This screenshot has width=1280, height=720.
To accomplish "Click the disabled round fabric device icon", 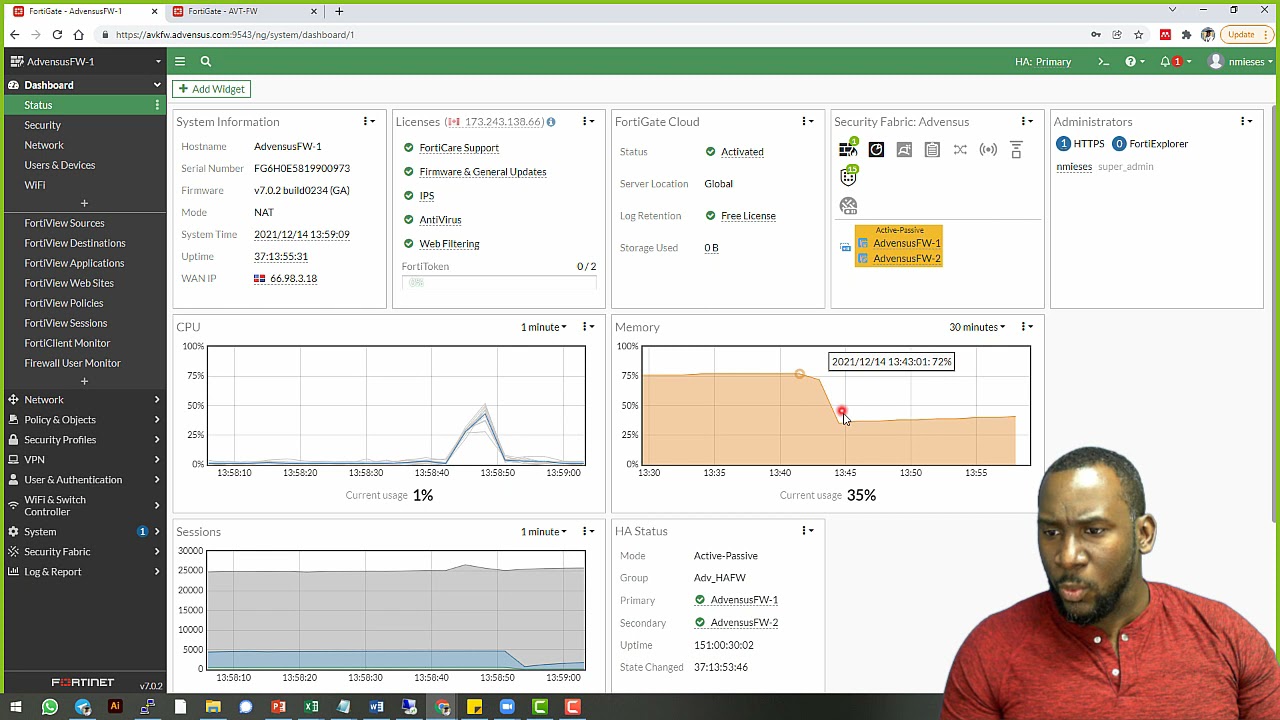I will pyautogui.click(x=848, y=205).
